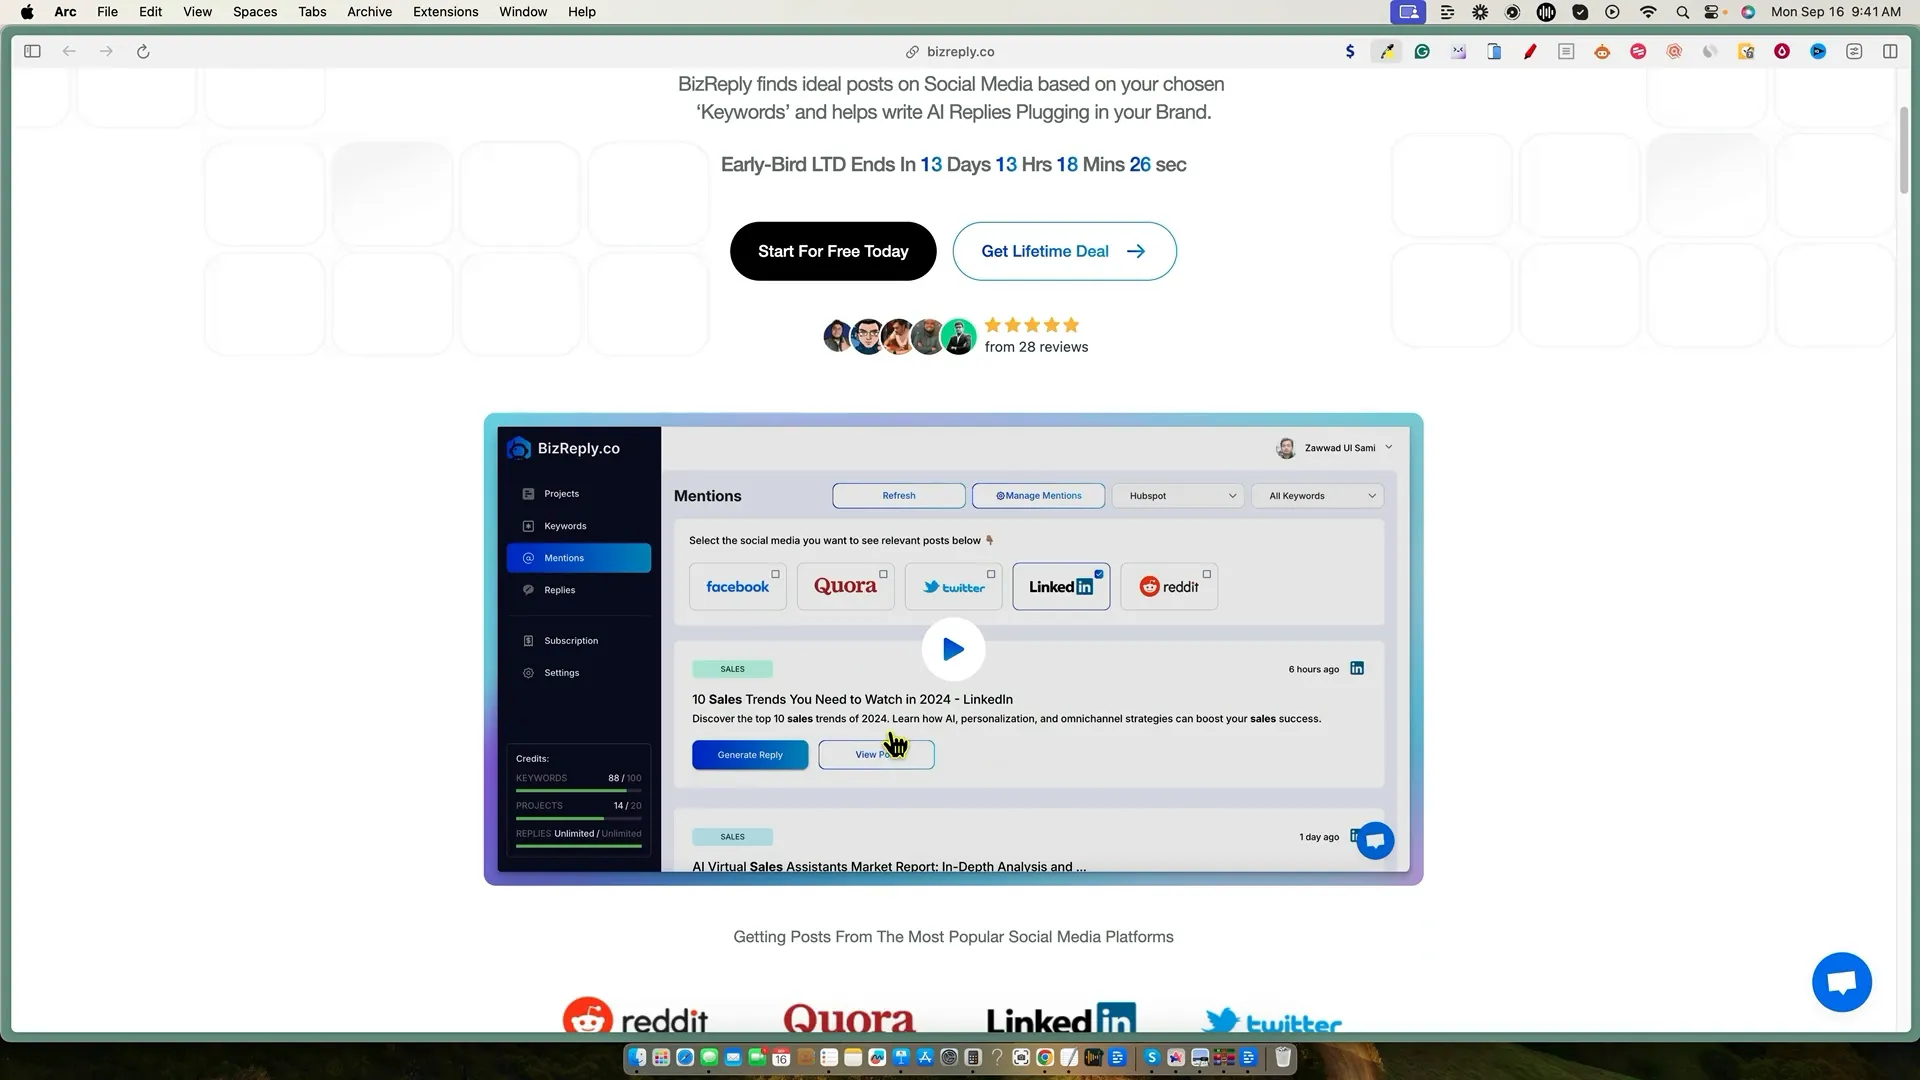1920x1080 pixels.
Task: Open Spotlight search in menu bar
Action: pos(1682,12)
